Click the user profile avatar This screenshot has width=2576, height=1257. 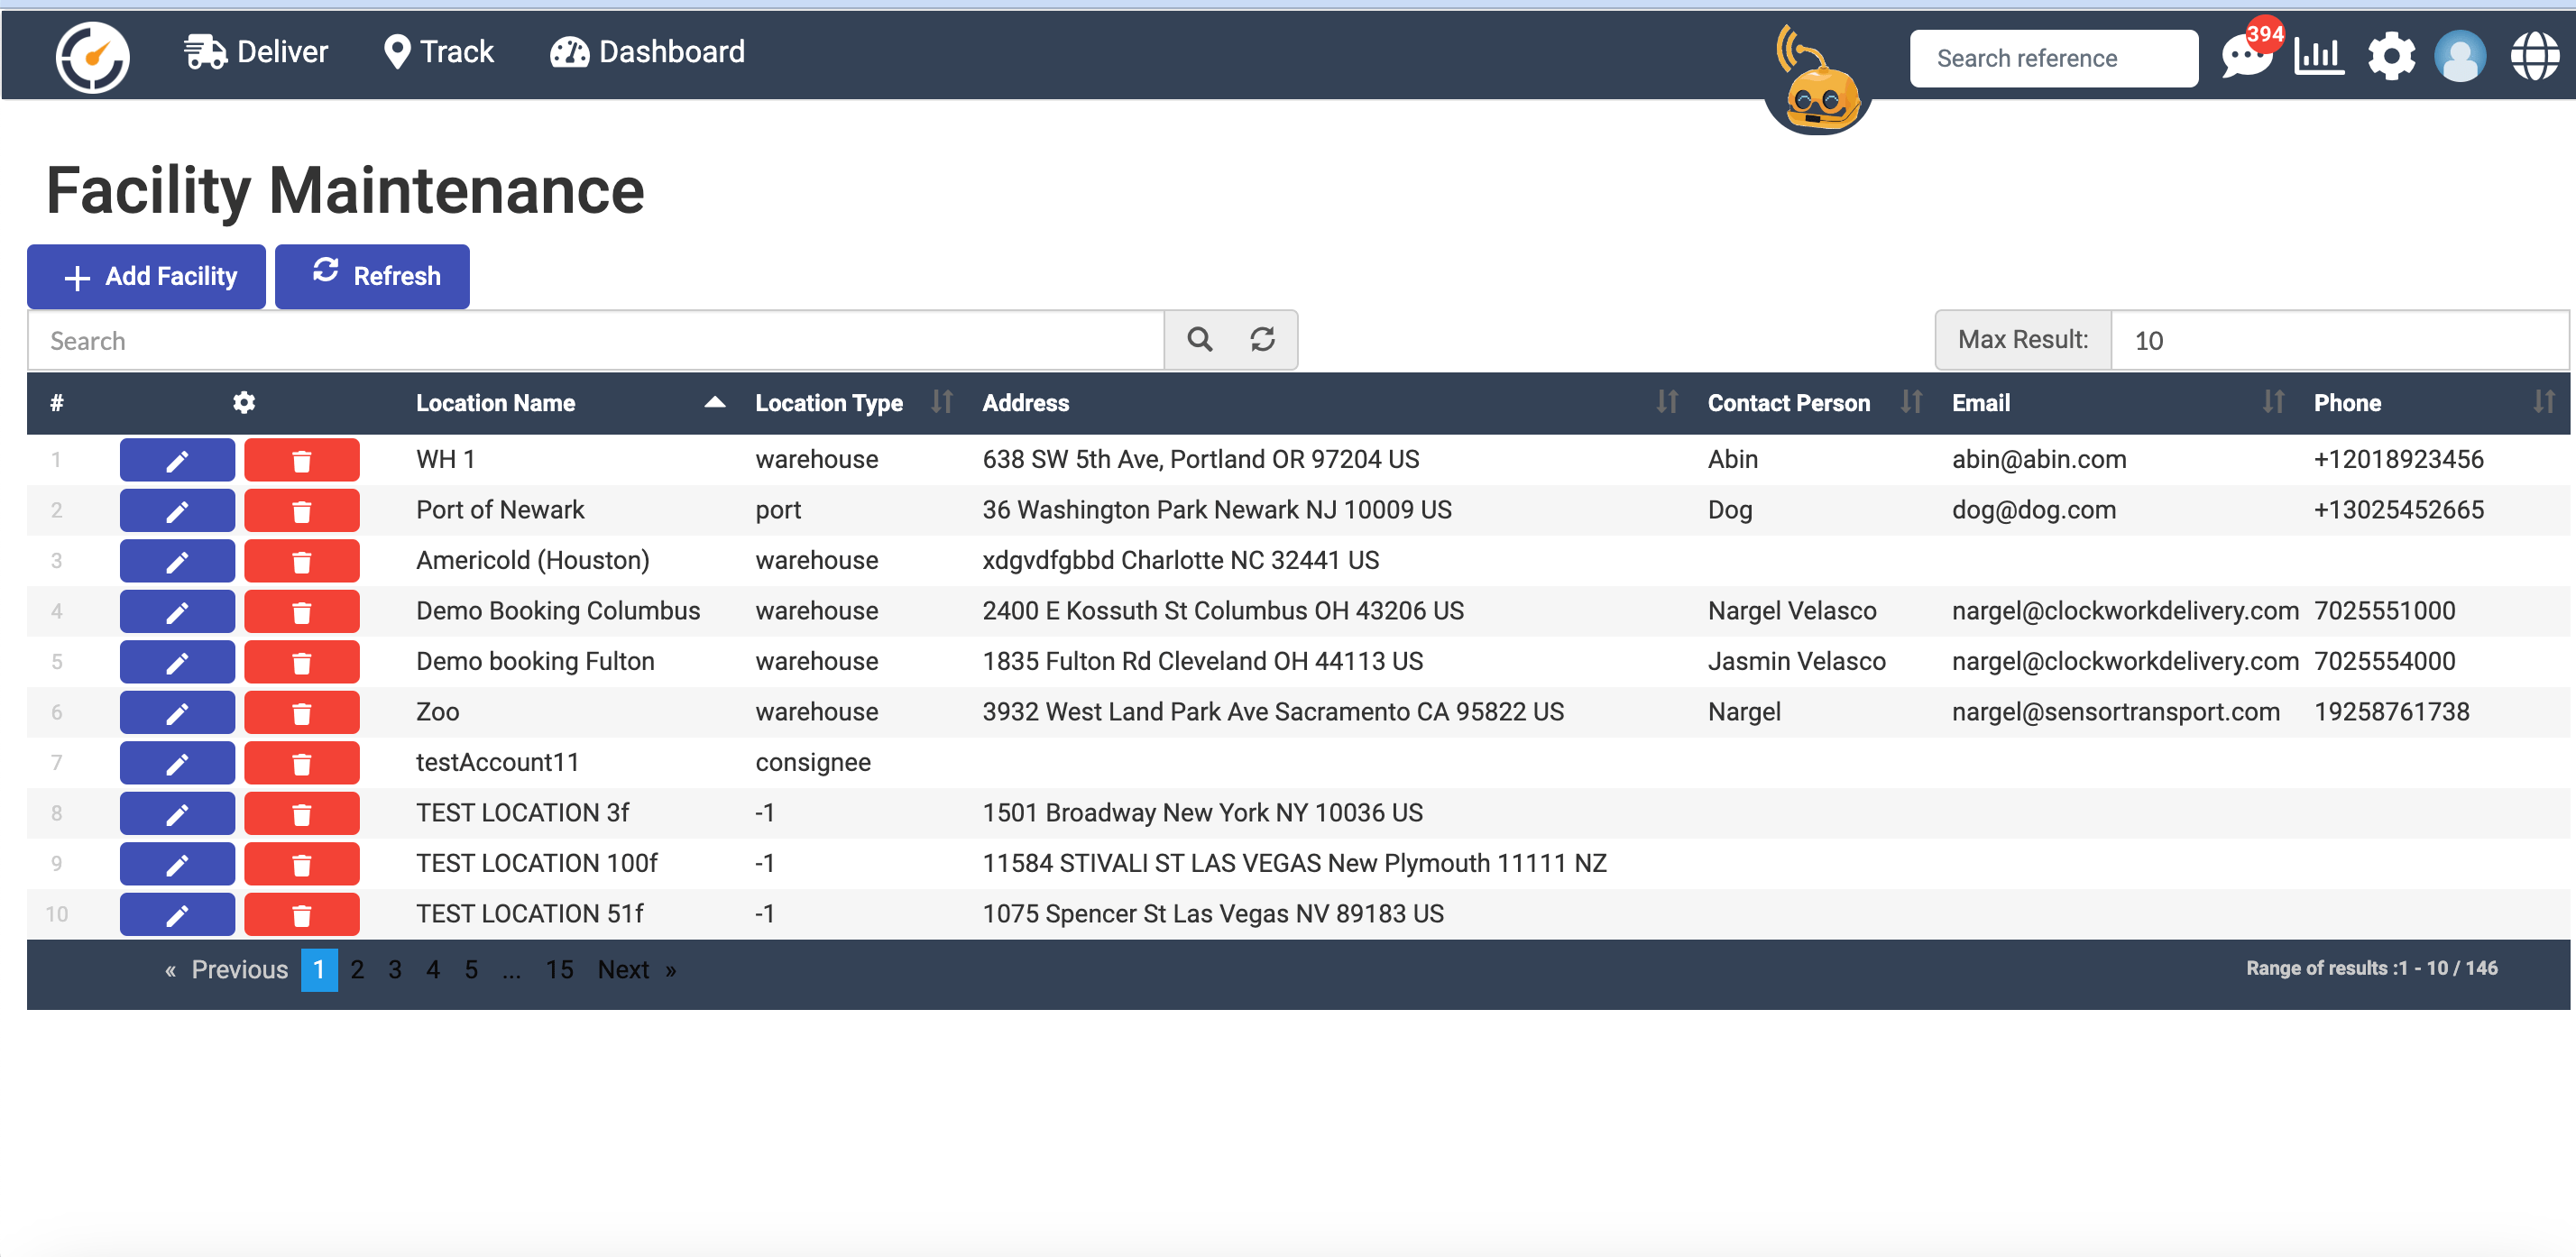pyautogui.click(x=2460, y=56)
